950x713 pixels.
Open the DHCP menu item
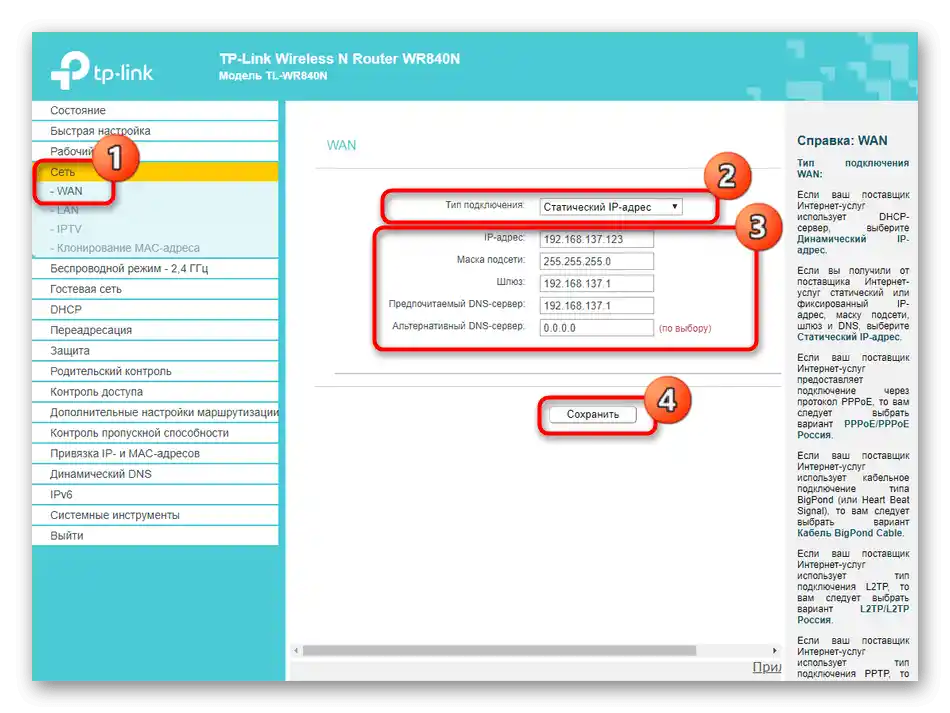[155, 310]
